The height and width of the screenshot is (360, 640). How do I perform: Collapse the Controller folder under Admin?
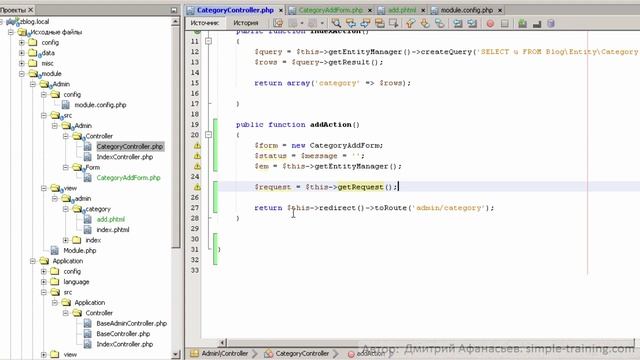pos(66,136)
